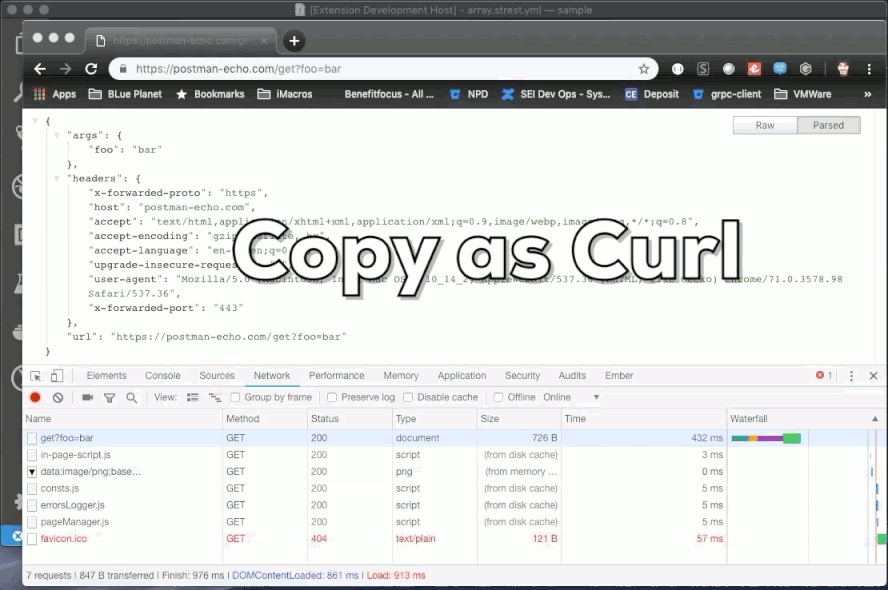The height and width of the screenshot is (590, 888).
Task: Switch to the Sources tab
Action: (x=217, y=375)
